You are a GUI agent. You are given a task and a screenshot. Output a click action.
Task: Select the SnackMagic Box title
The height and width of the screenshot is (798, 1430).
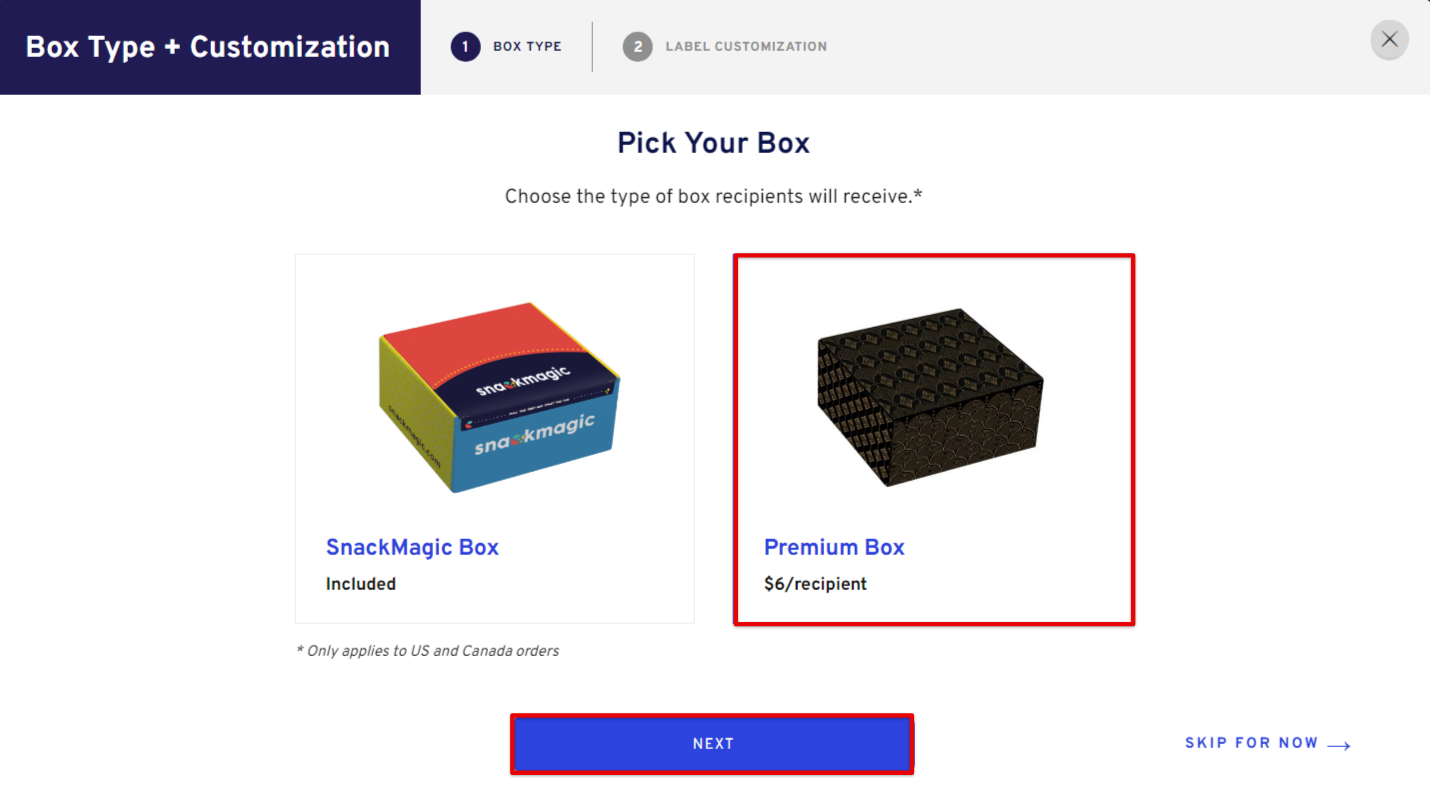pos(412,547)
